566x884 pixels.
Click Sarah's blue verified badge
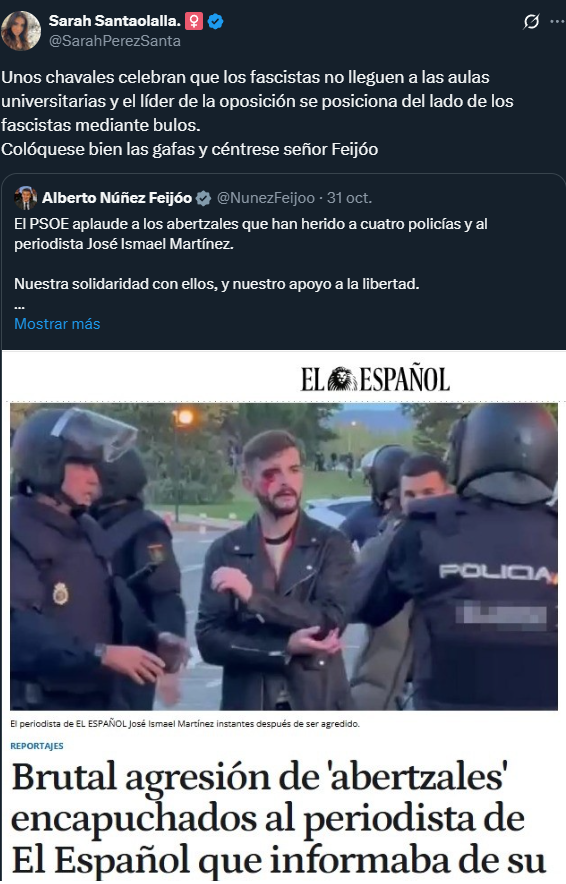[215, 21]
